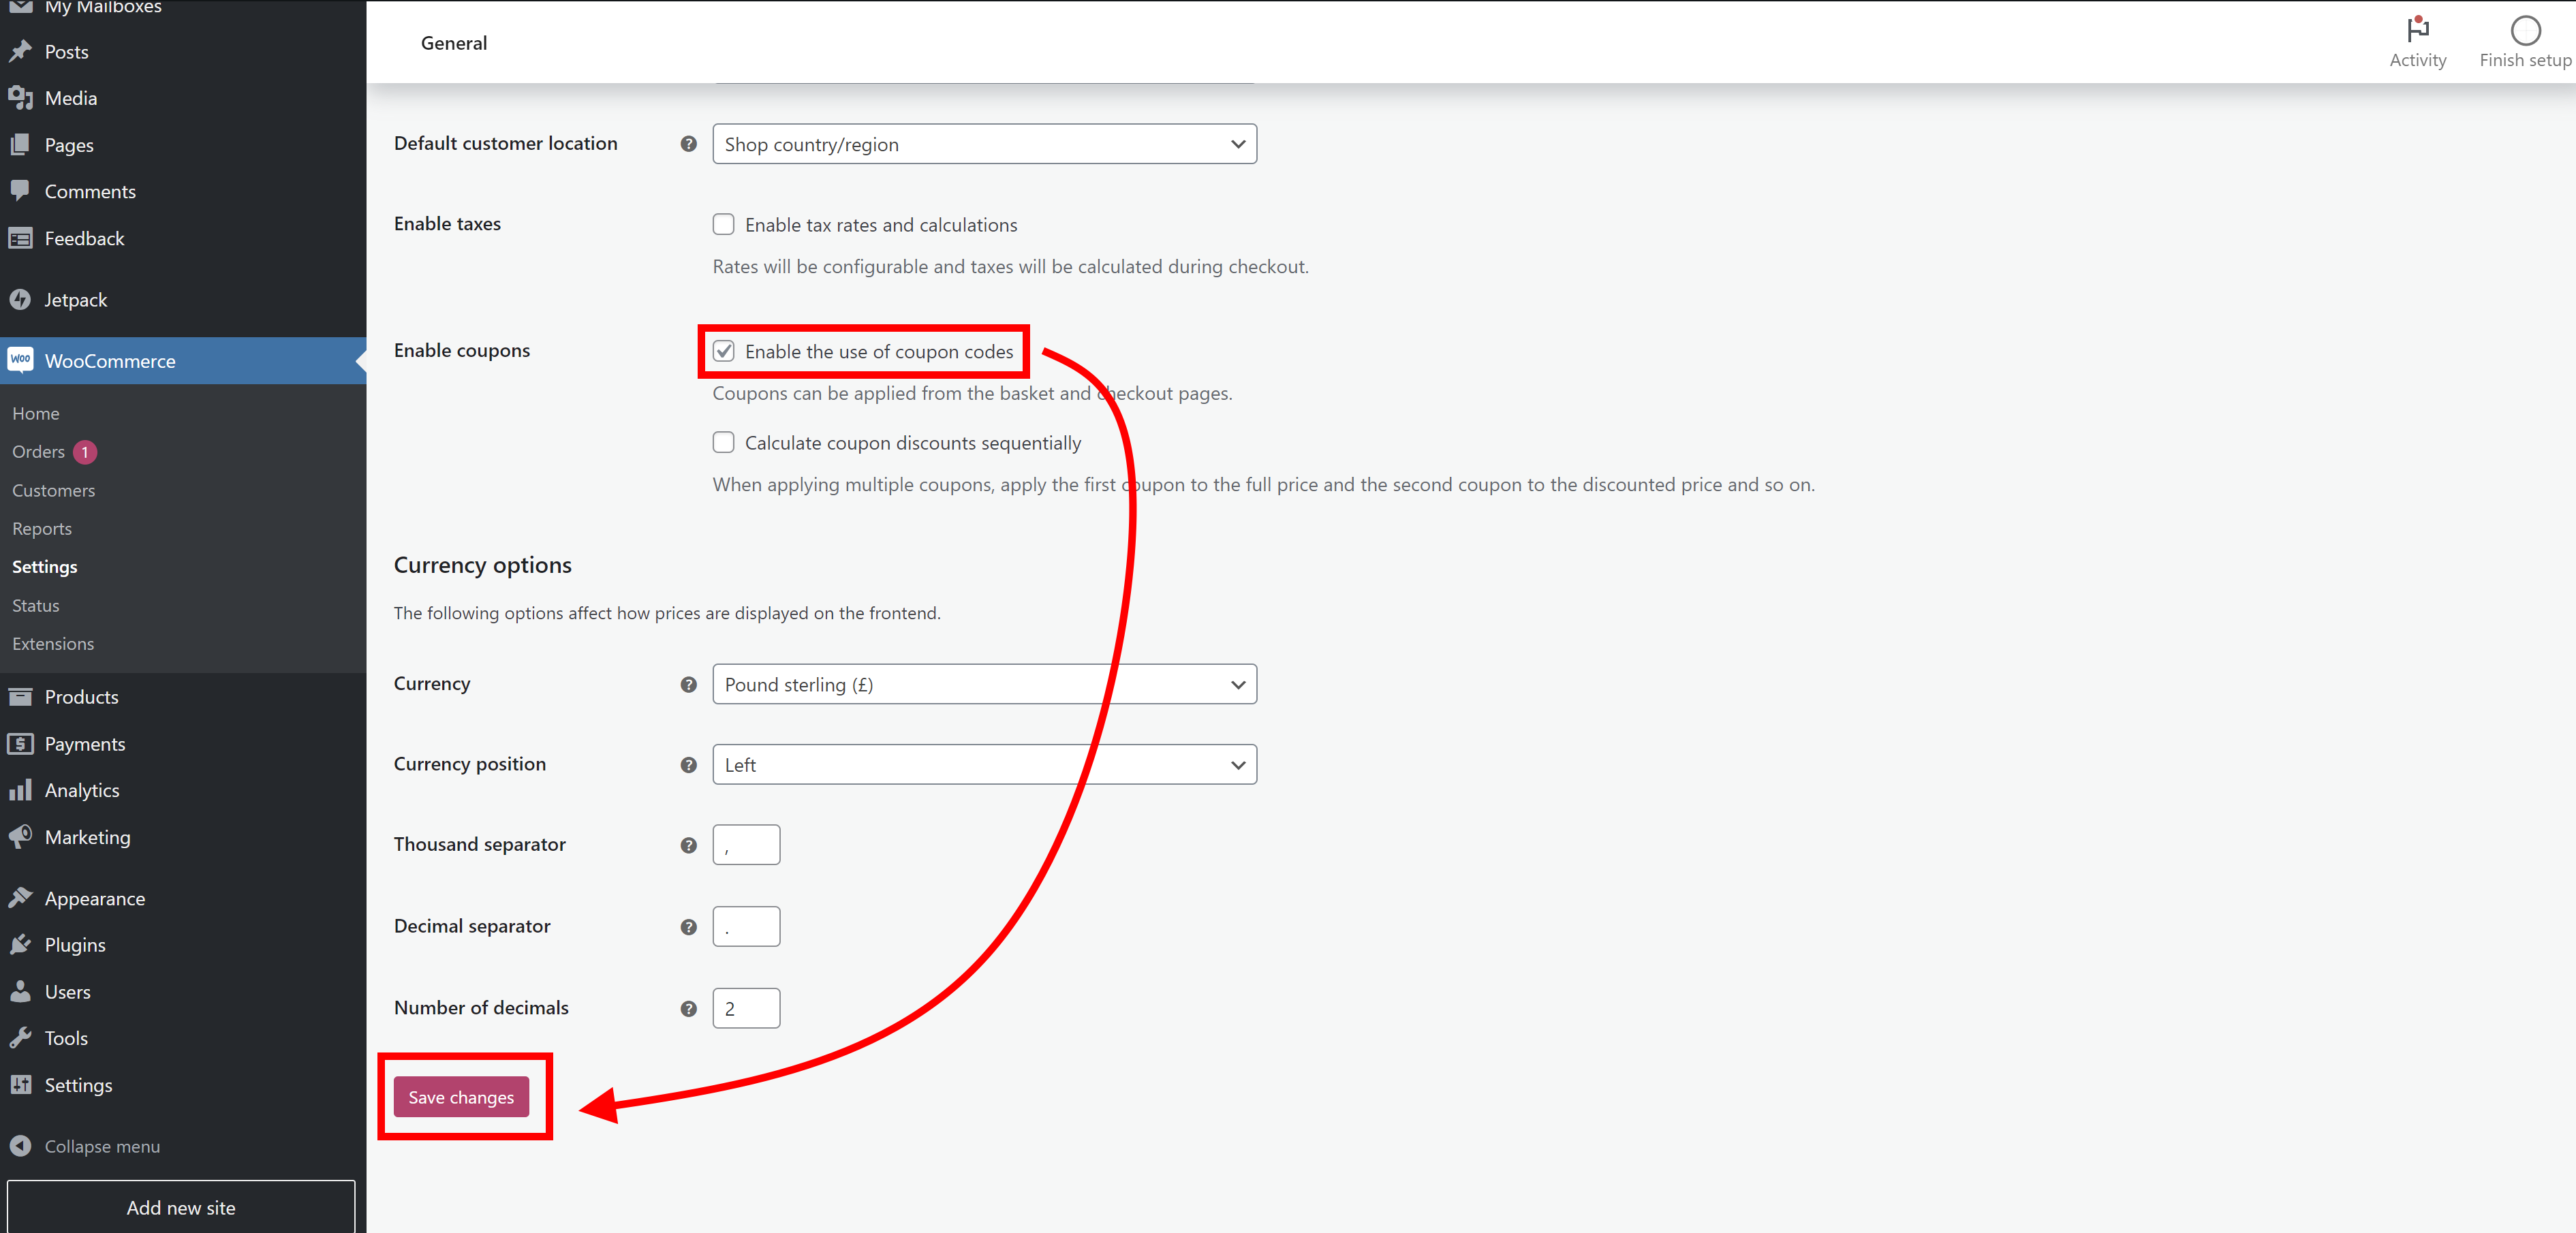This screenshot has width=2576, height=1233.
Task: Click the Marketing megaphone icon
Action: click(x=20, y=837)
